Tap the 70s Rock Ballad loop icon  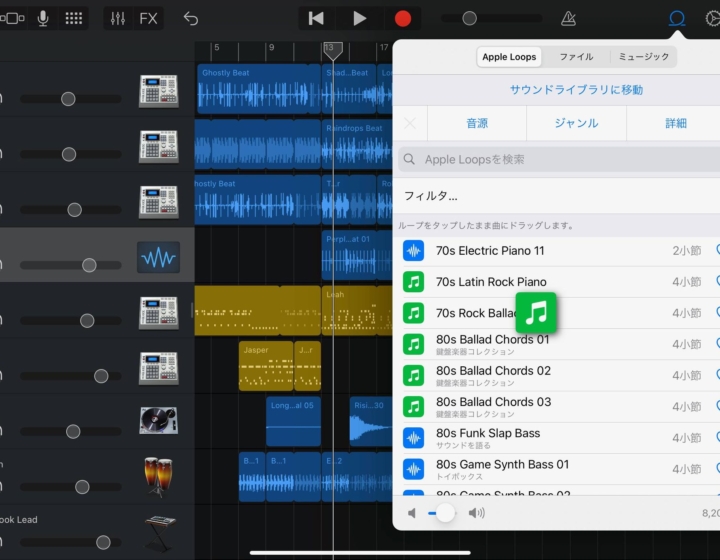(413, 313)
